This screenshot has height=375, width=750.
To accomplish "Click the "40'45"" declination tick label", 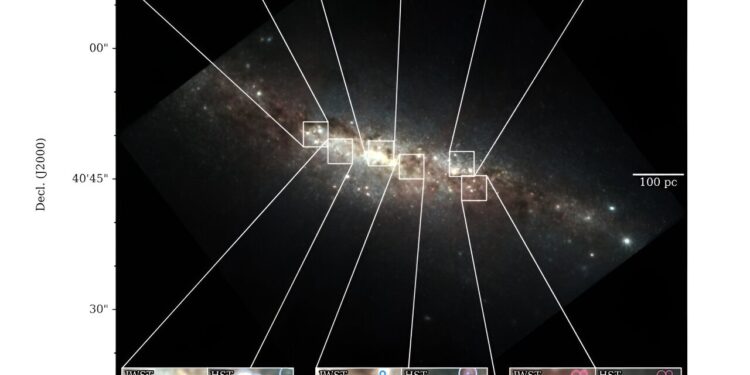I will click(x=90, y=178).
